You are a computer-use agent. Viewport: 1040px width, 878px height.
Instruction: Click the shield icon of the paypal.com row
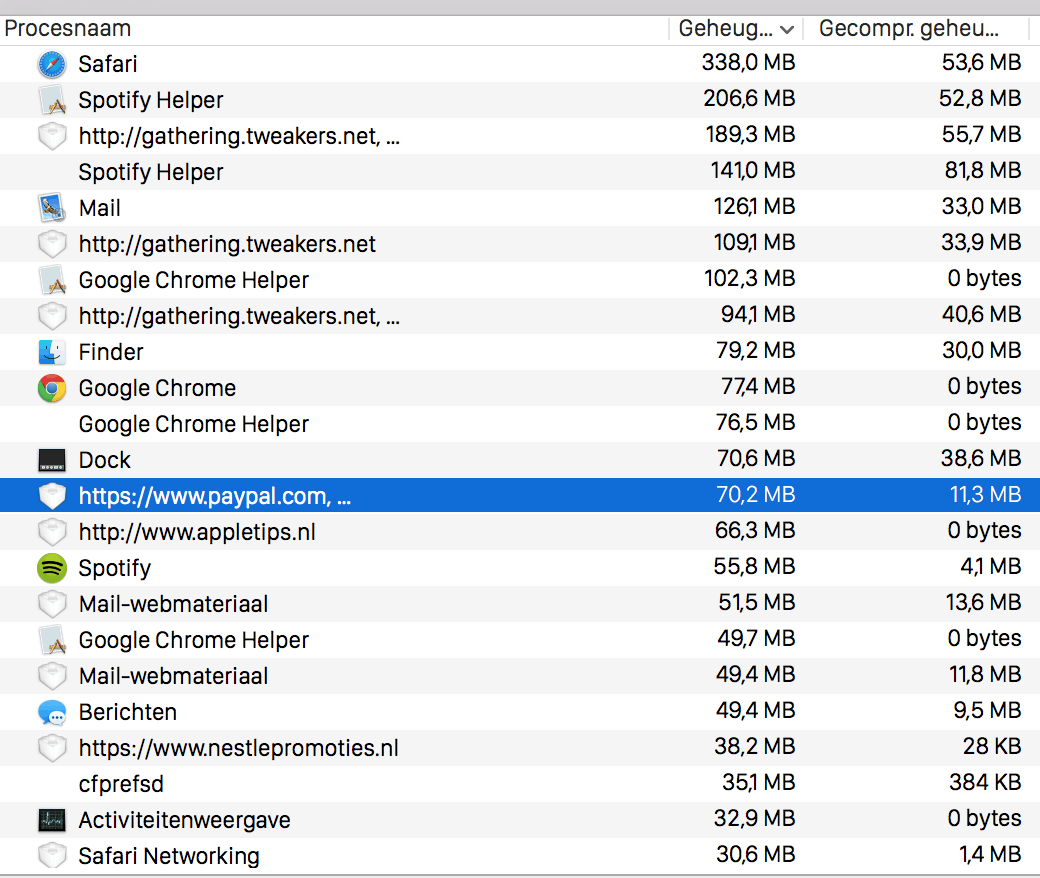pos(52,496)
